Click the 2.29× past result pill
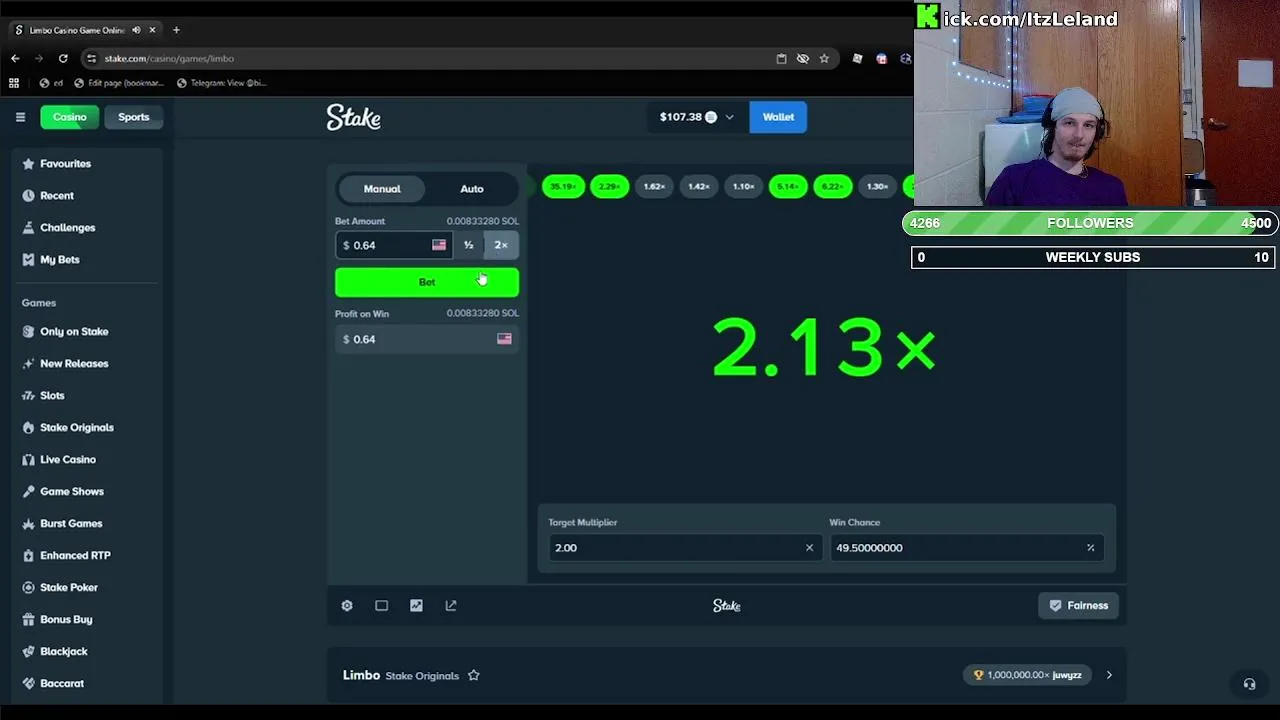Image resolution: width=1280 pixels, height=720 pixels. (609, 186)
